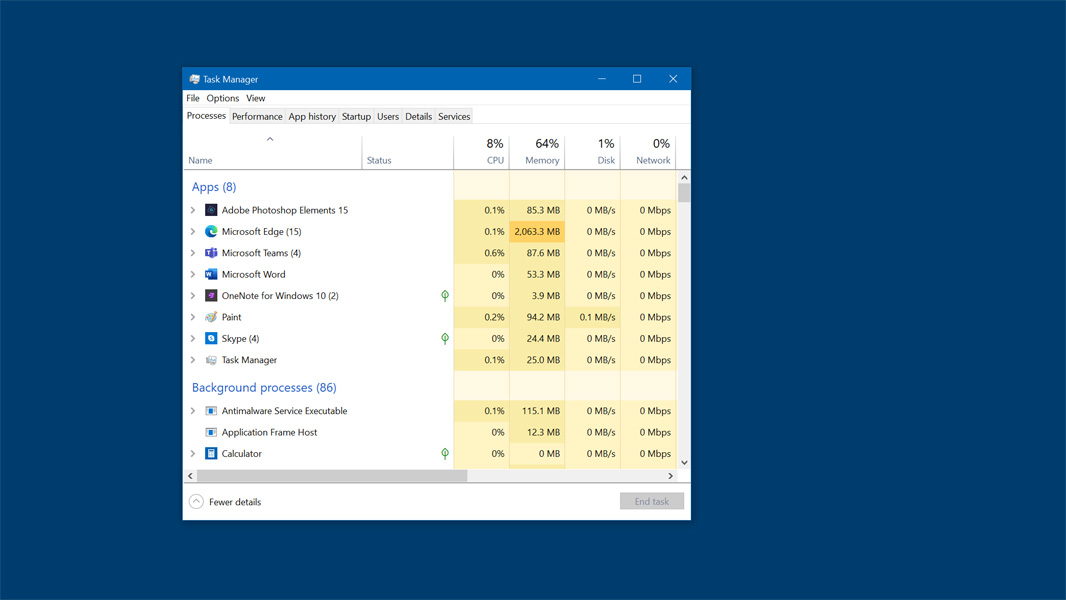Click the horizontal scrollbar thumb
Screen dimensions: 1066x600
point(332,476)
